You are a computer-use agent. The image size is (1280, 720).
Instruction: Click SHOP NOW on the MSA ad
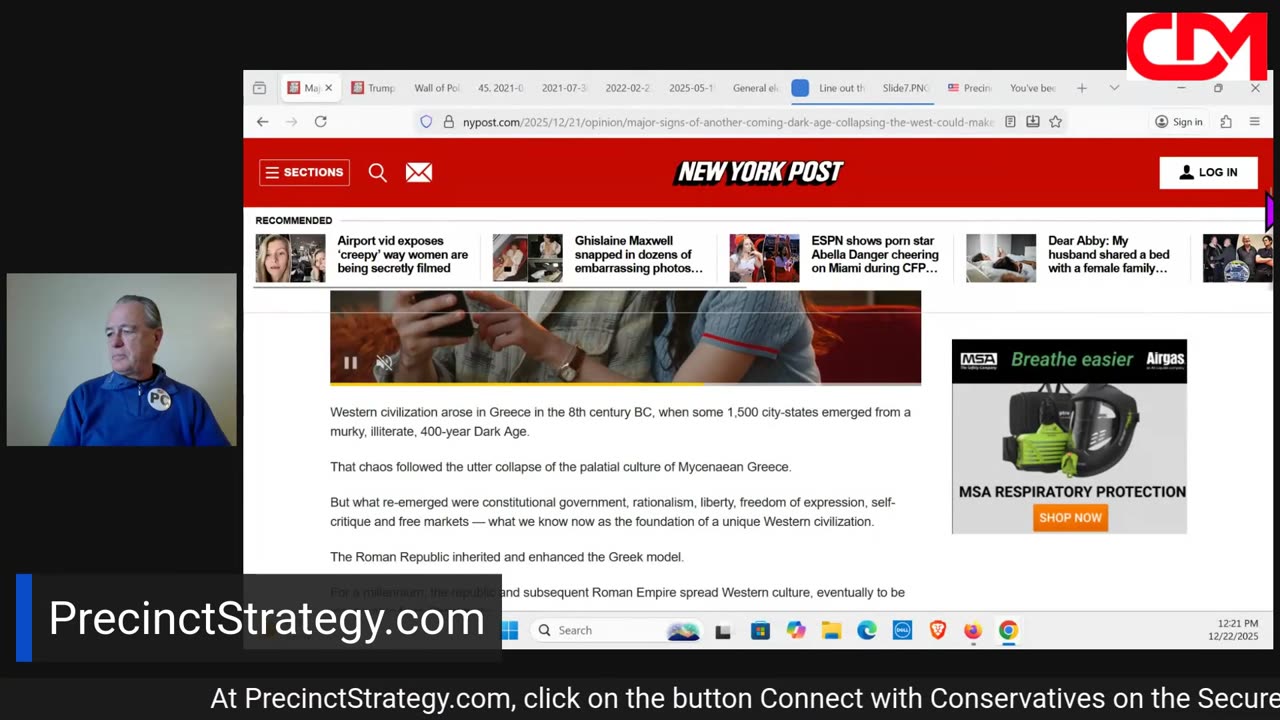click(x=1070, y=517)
